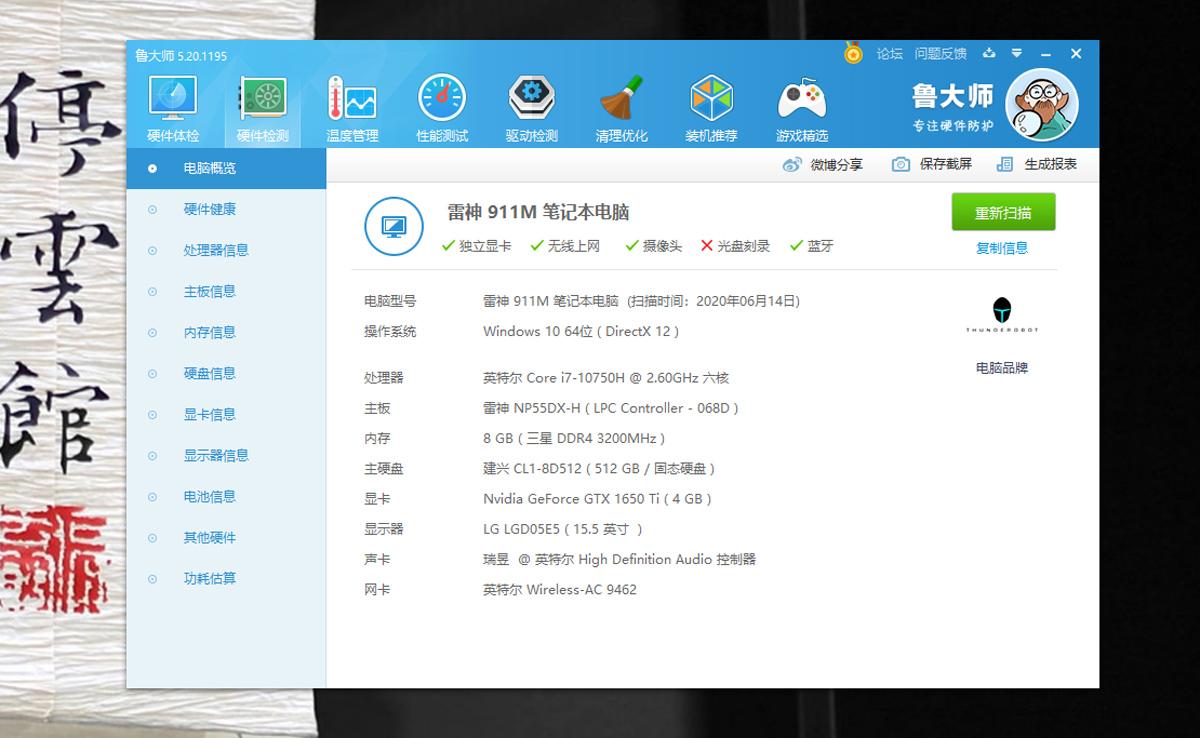This screenshot has height=738, width=1200.
Task: Open the 驱动检测 driver detection
Action: coord(531,110)
